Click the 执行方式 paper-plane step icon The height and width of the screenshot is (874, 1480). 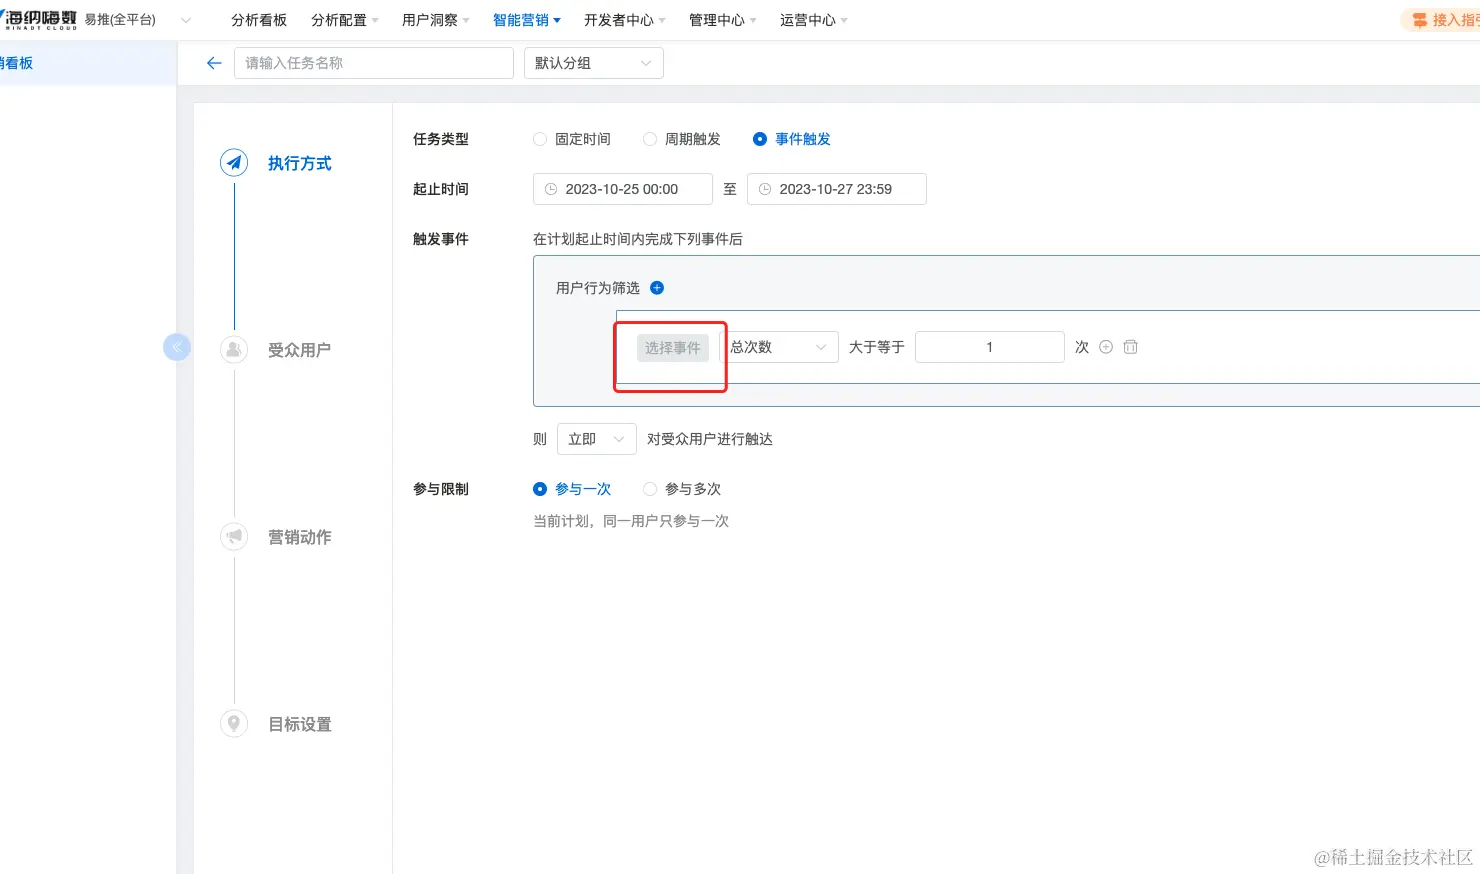point(234,162)
